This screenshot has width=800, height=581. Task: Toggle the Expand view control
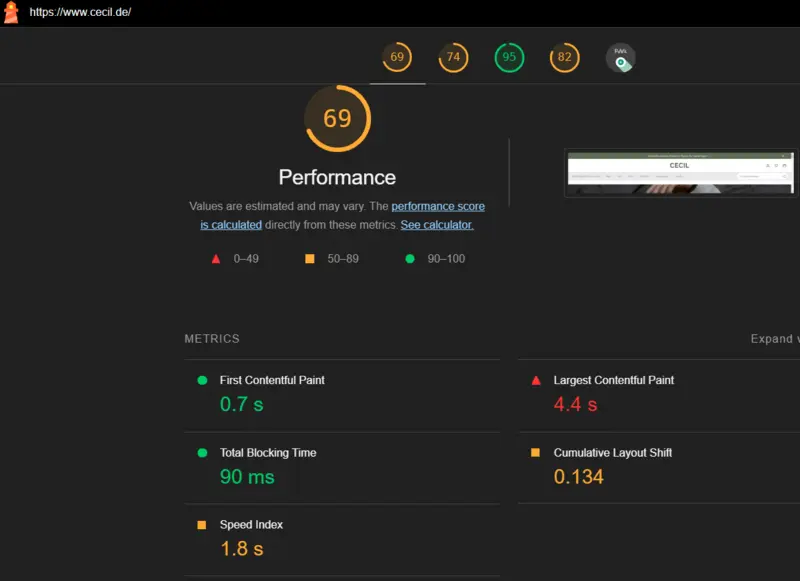(x=774, y=339)
